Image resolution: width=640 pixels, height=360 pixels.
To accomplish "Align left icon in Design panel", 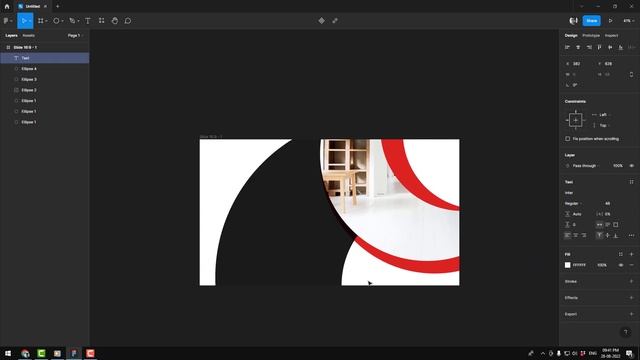I will 567,47.
